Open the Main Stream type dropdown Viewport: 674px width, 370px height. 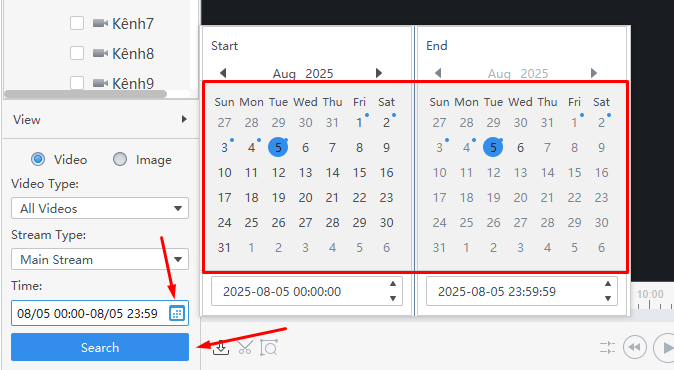coord(100,259)
